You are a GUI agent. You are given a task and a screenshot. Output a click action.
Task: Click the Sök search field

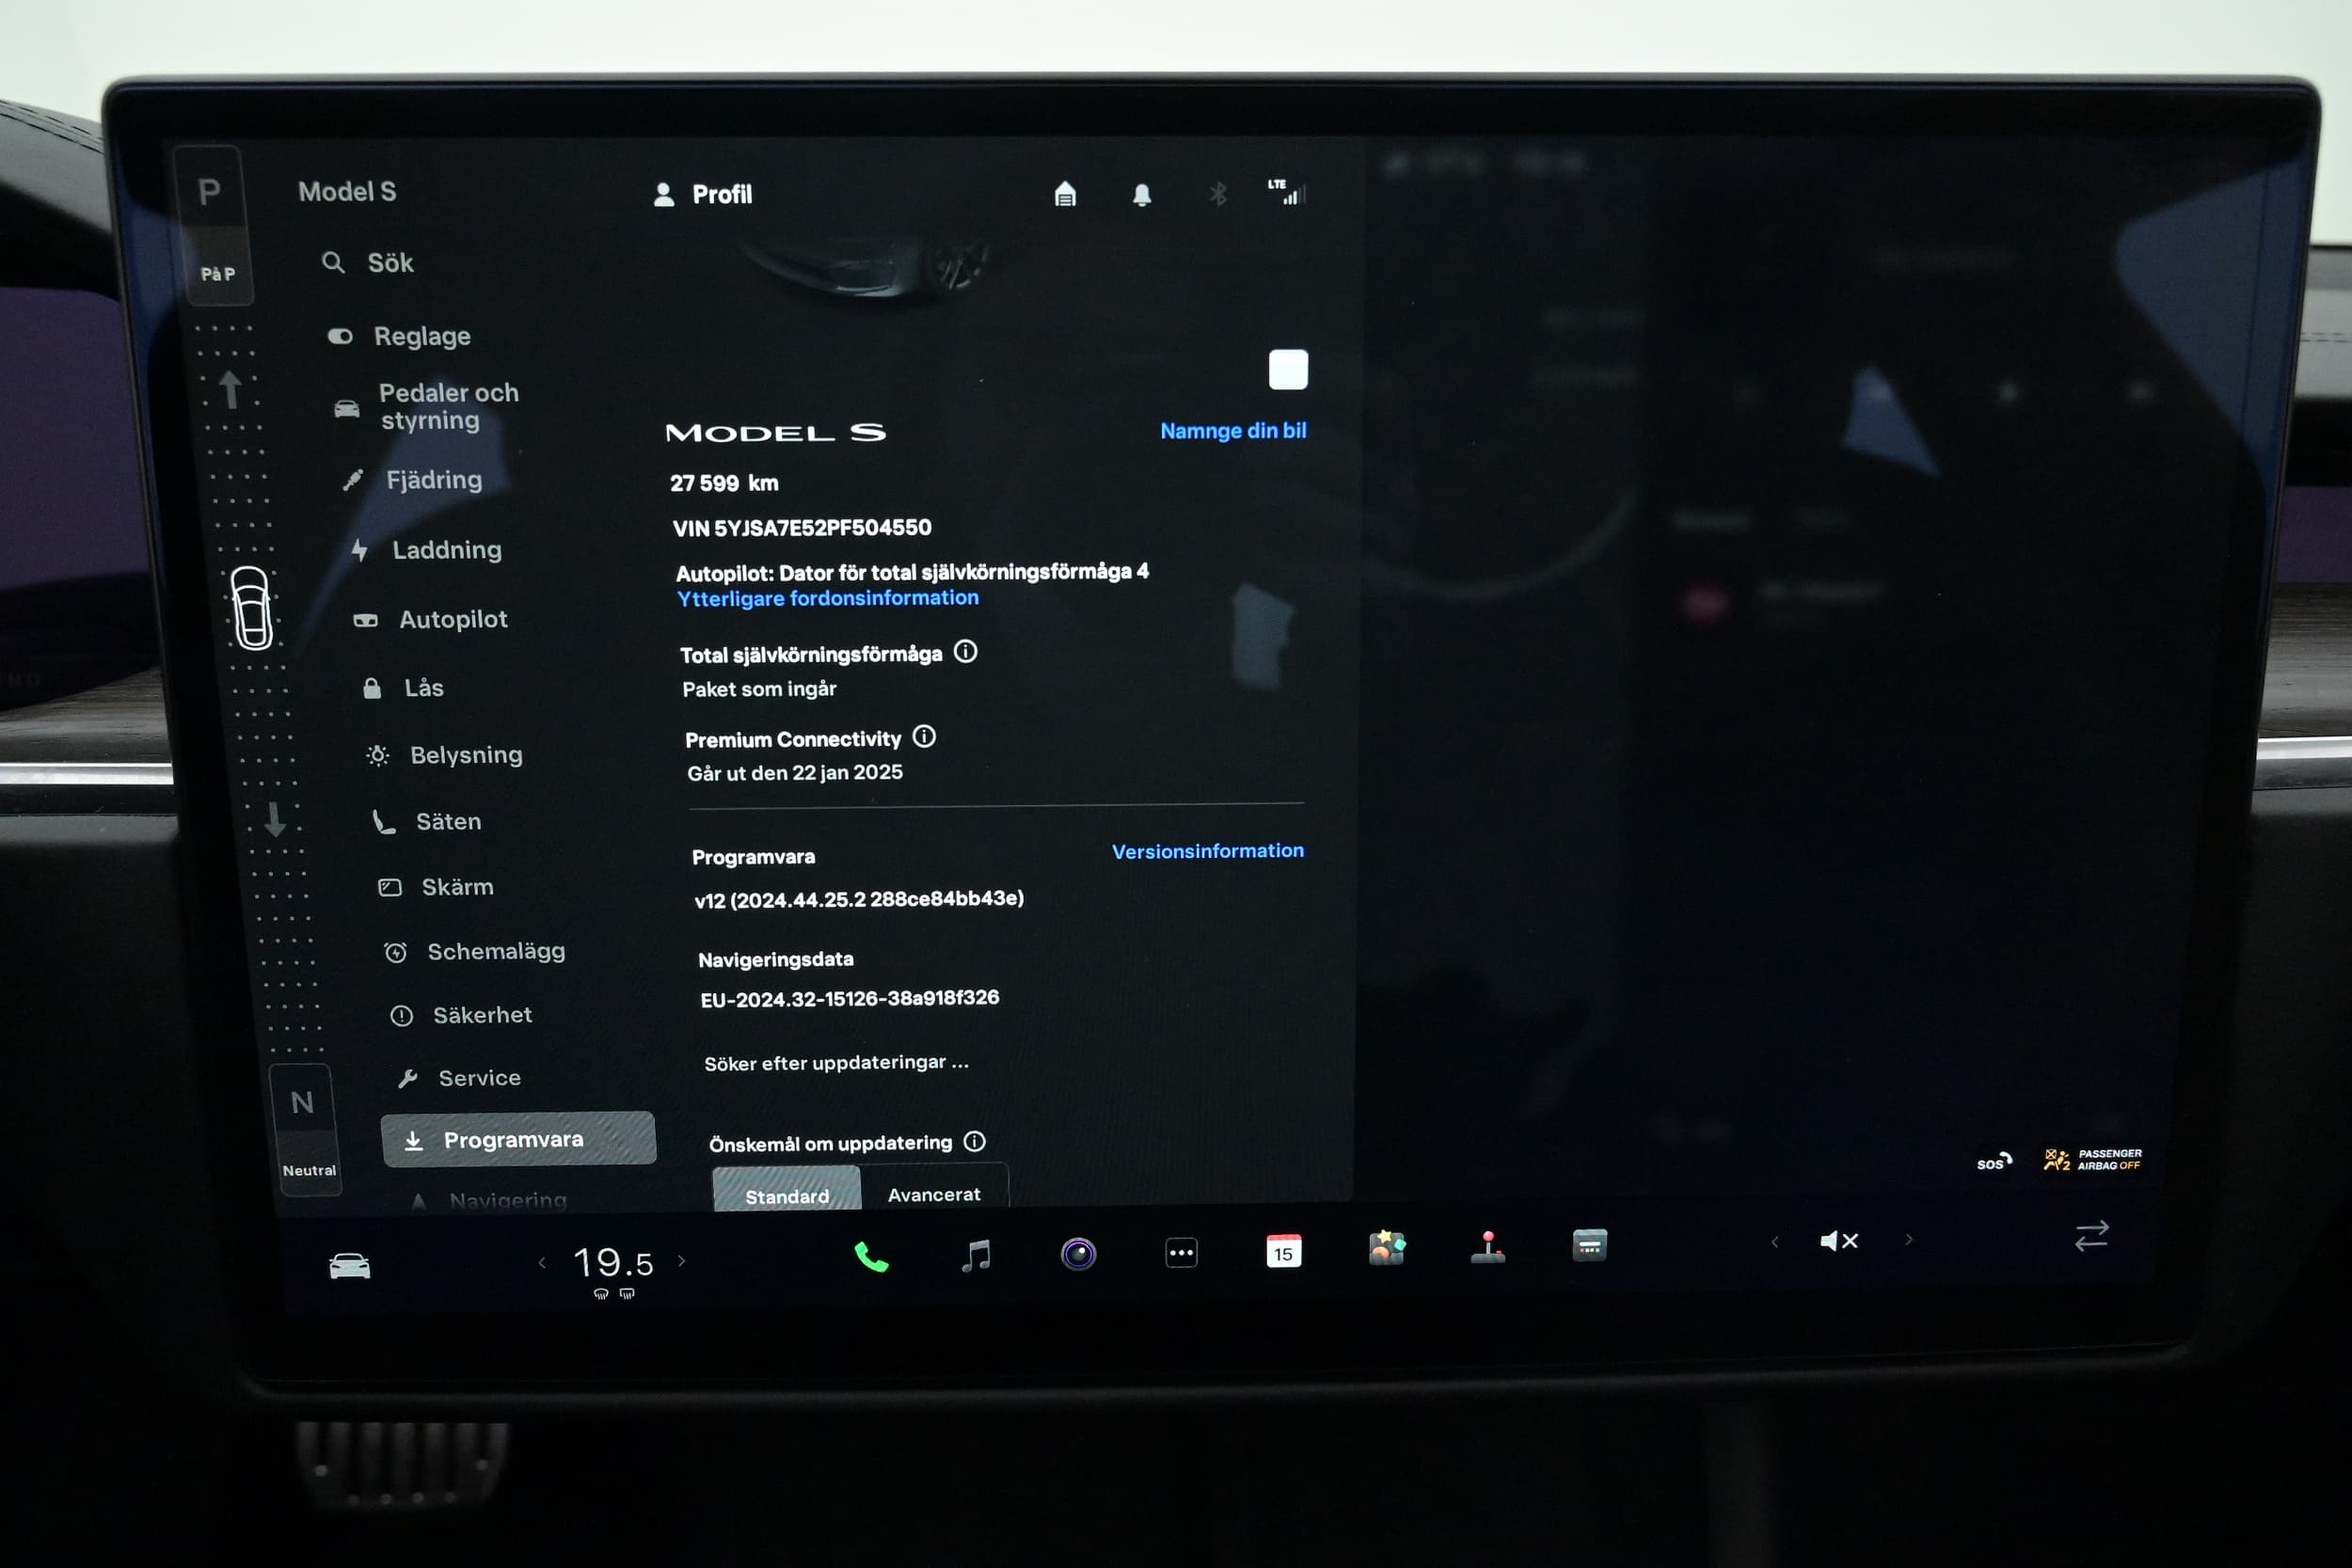pos(368,263)
